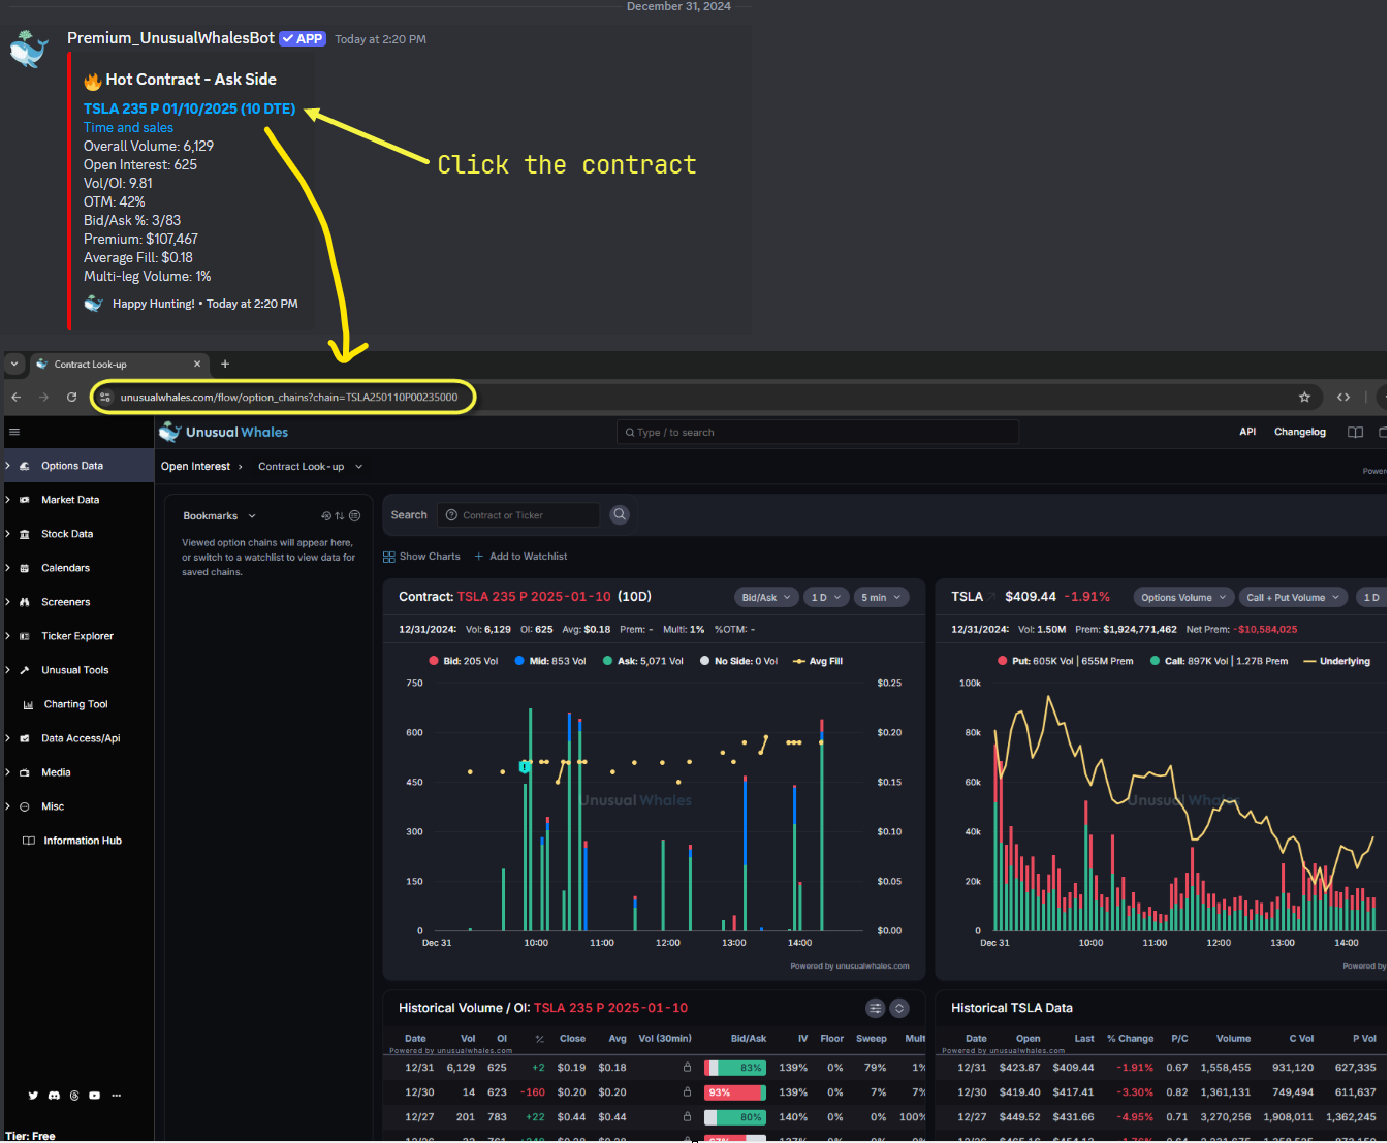Click the Contract or Ticker search field
The height and width of the screenshot is (1143, 1387).
[x=519, y=515]
